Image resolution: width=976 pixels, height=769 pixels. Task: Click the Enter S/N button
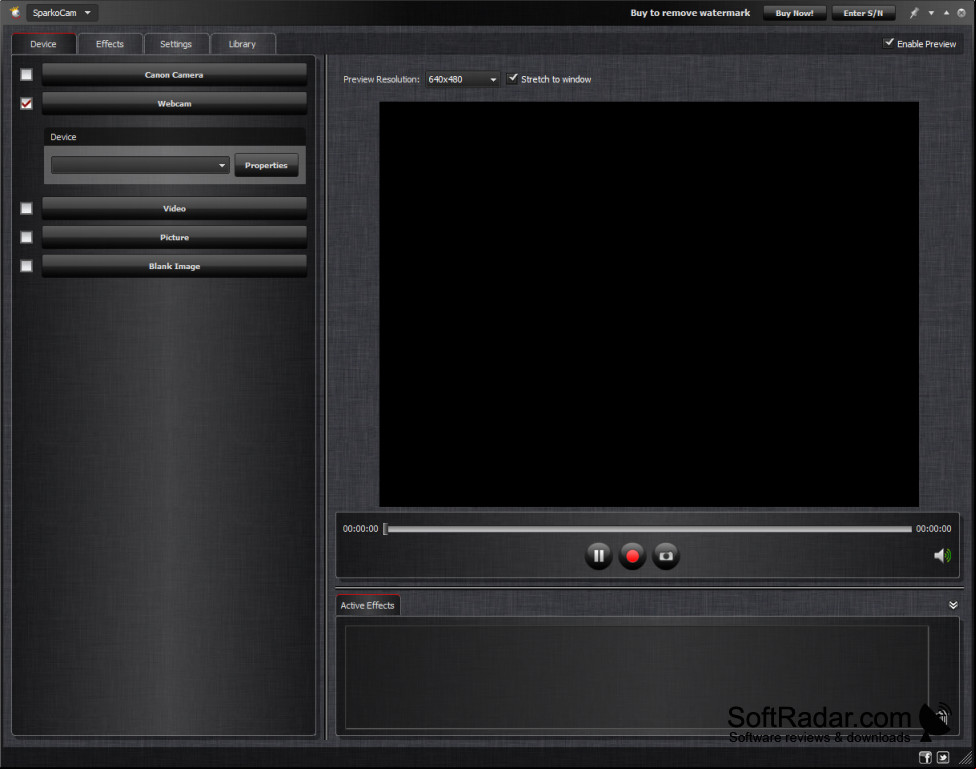coord(863,13)
